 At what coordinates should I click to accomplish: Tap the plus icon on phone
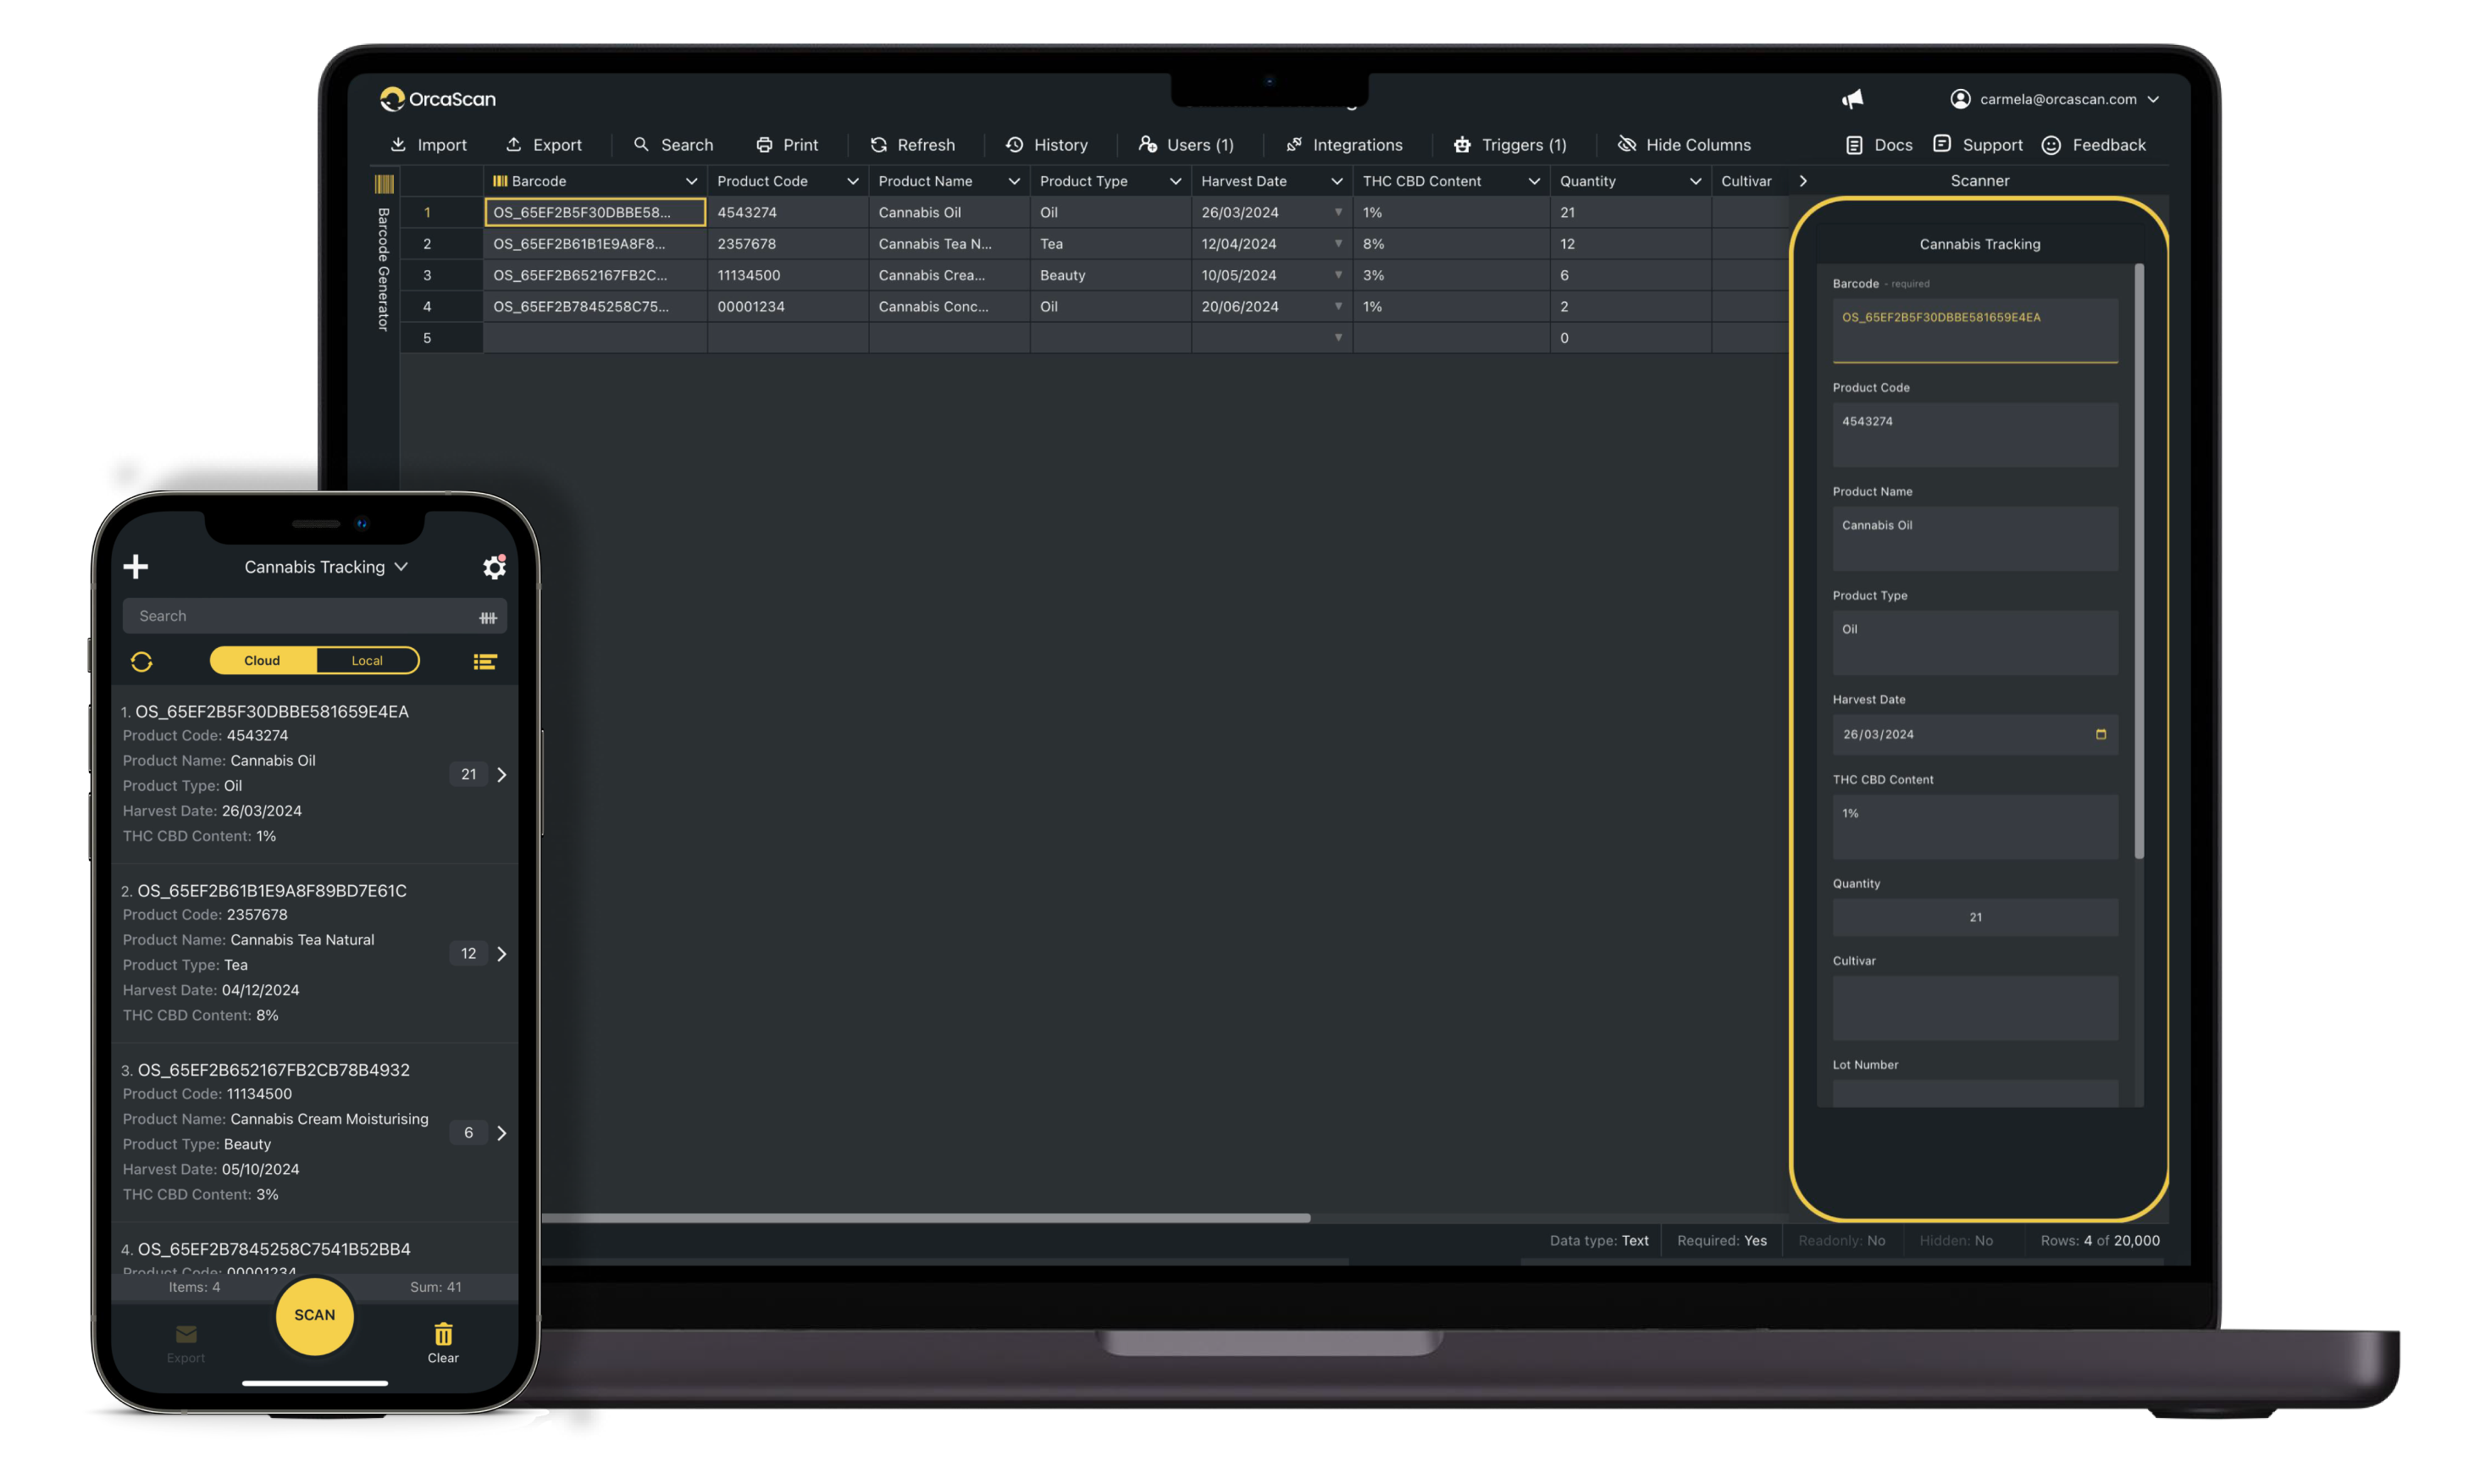point(136,567)
